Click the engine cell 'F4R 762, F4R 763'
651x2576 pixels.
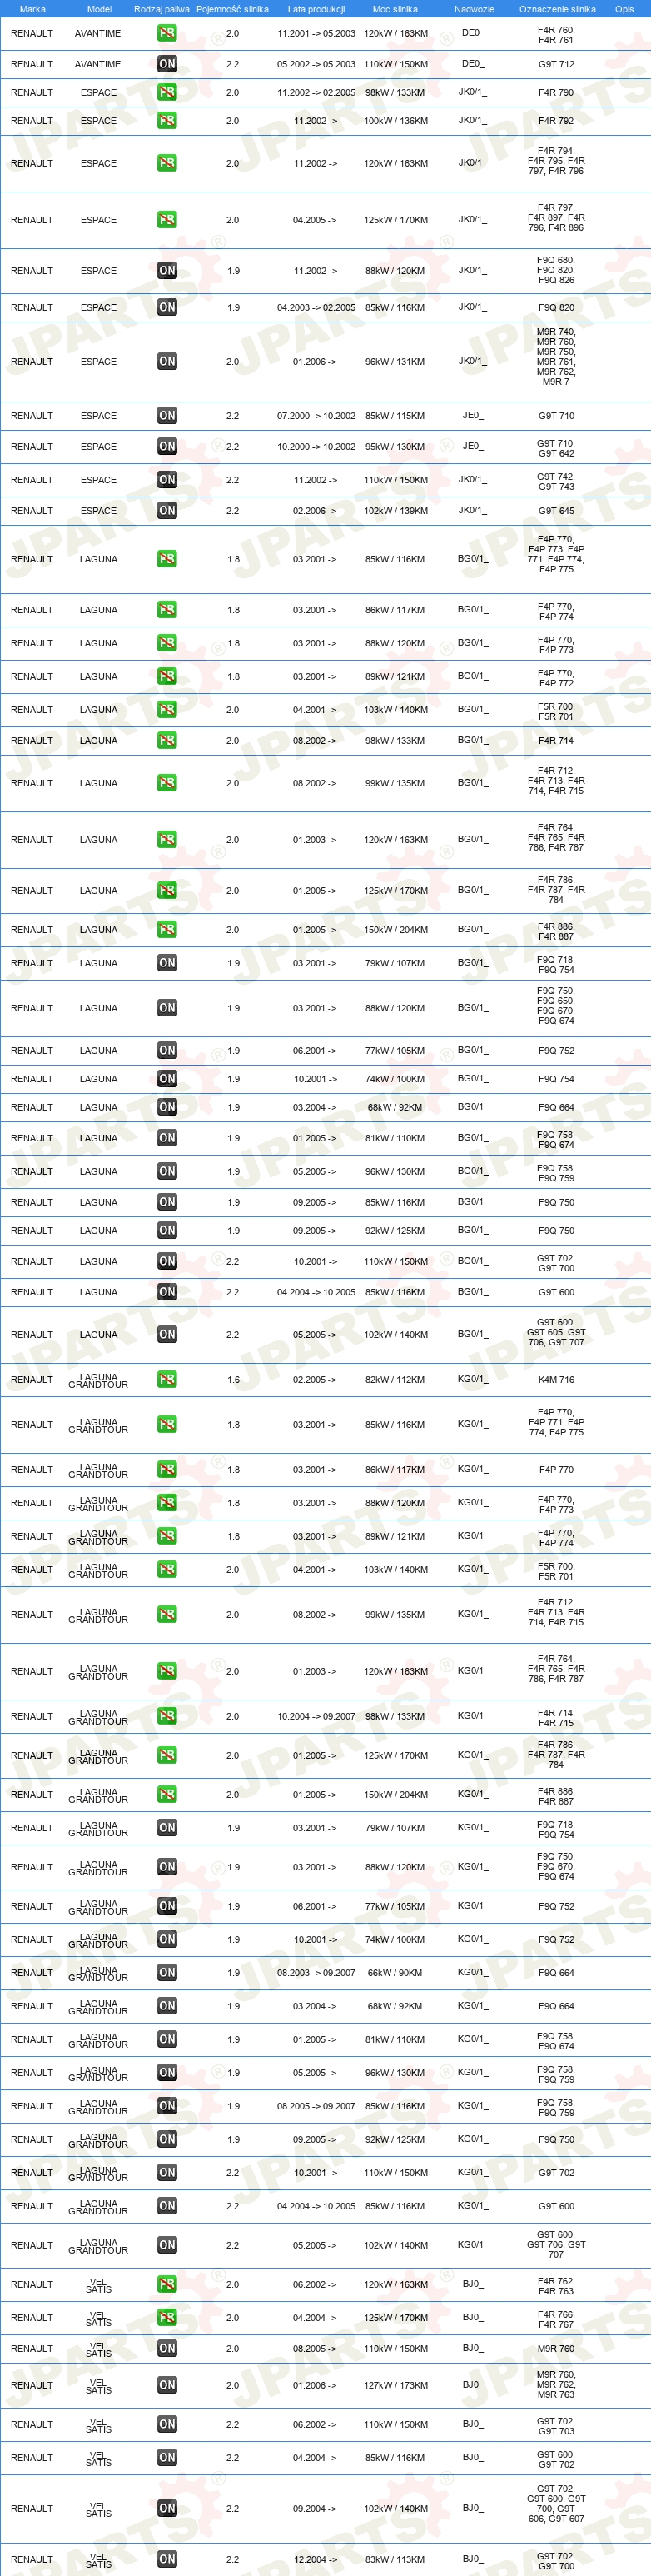tap(556, 2286)
